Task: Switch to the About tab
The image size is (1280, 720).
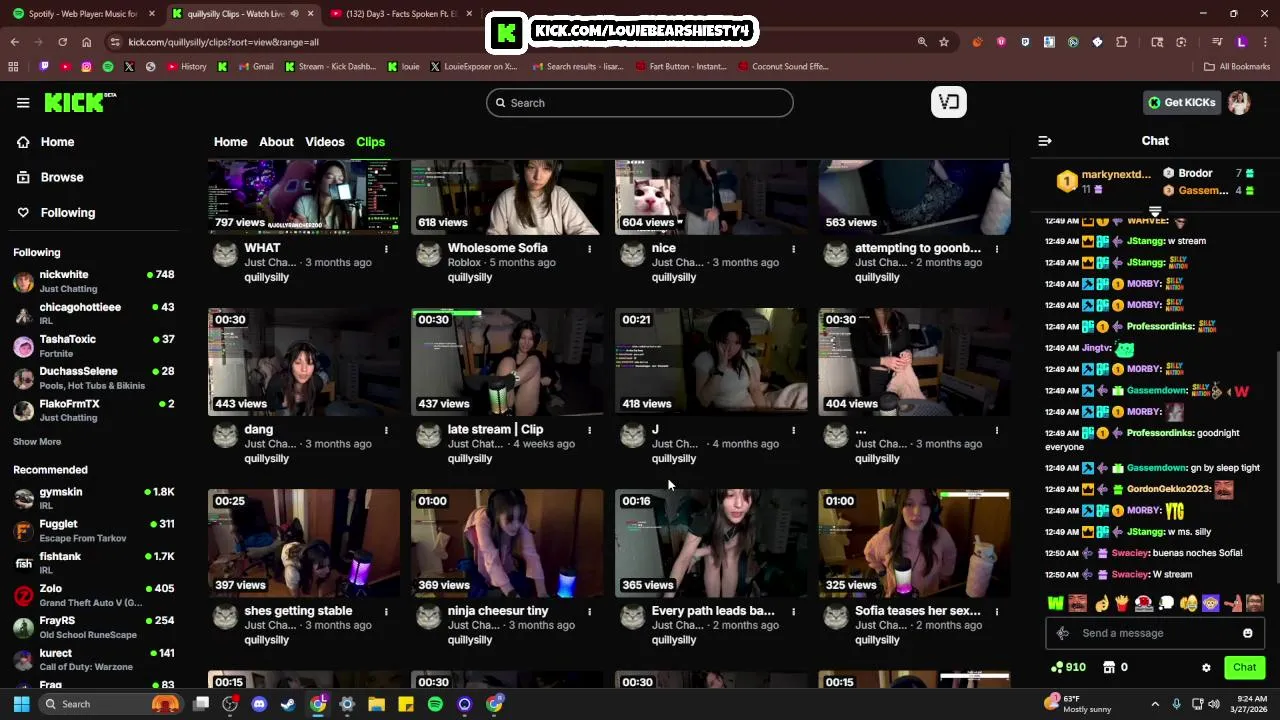Action: click(276, 142)
